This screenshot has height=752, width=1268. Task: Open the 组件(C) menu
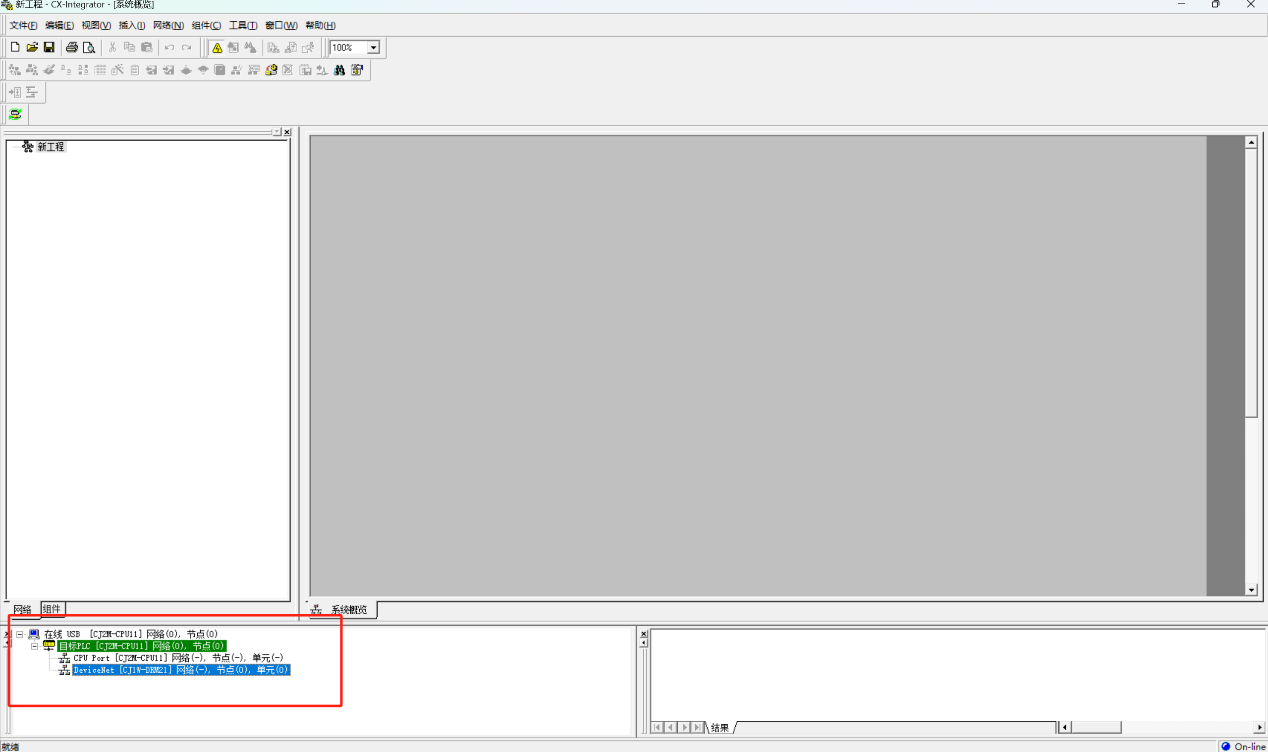point(206,25)
